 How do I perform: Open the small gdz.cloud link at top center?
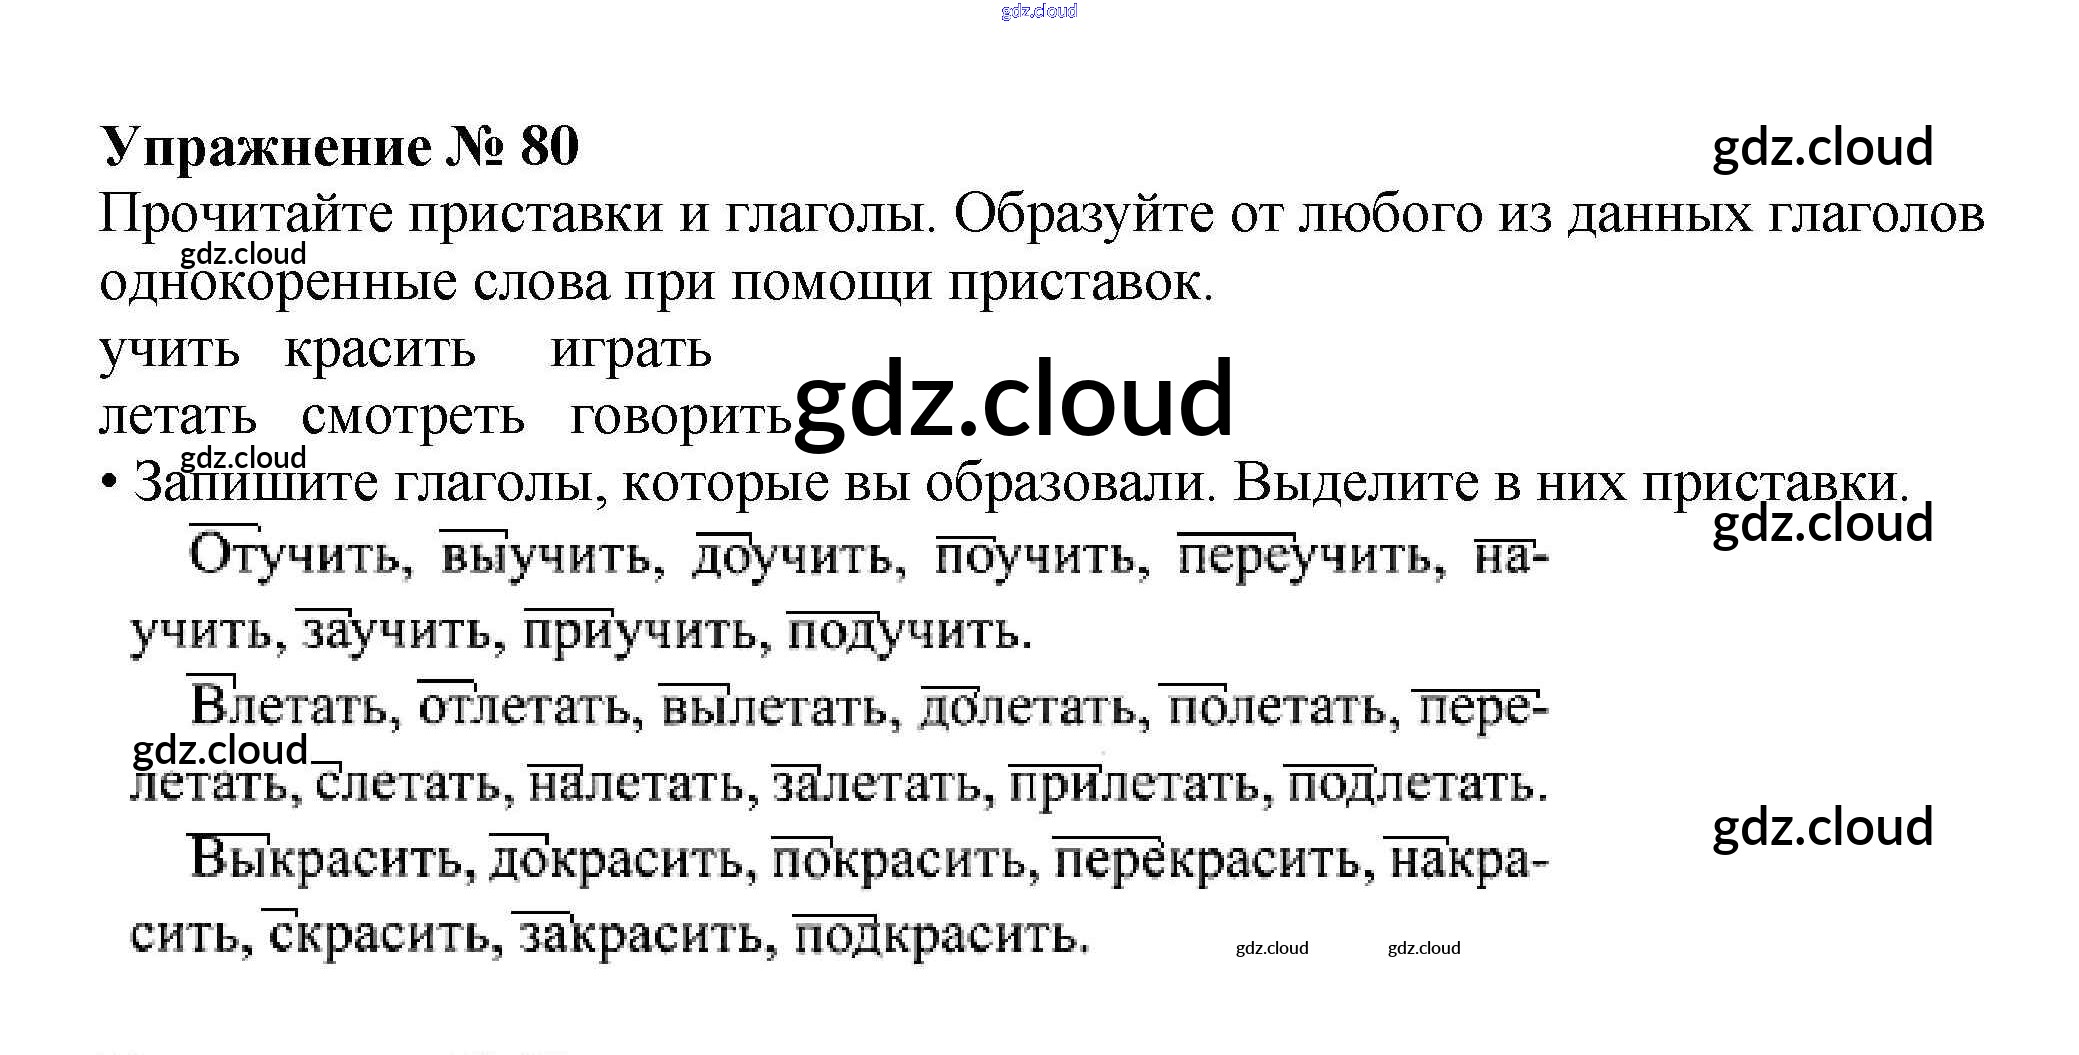pyautogui.click(x=1038, y=11)
